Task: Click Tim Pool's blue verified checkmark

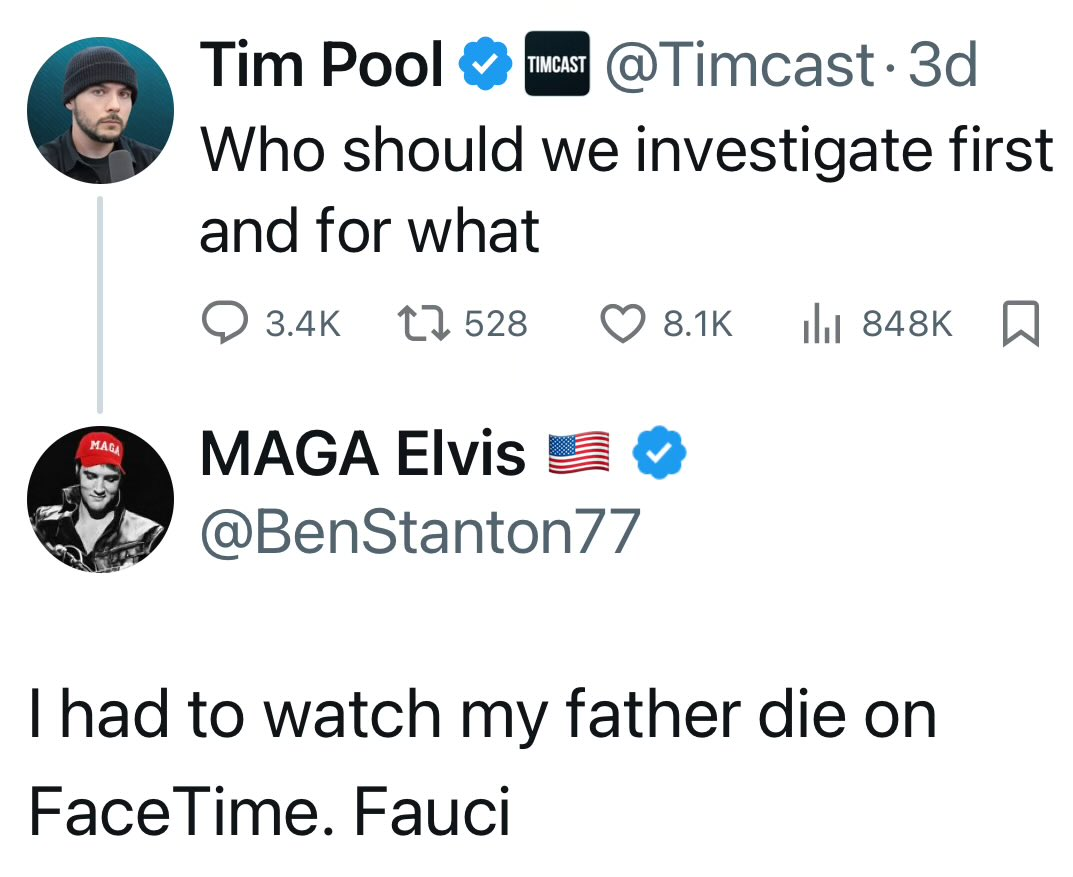Action: (486, 64)
